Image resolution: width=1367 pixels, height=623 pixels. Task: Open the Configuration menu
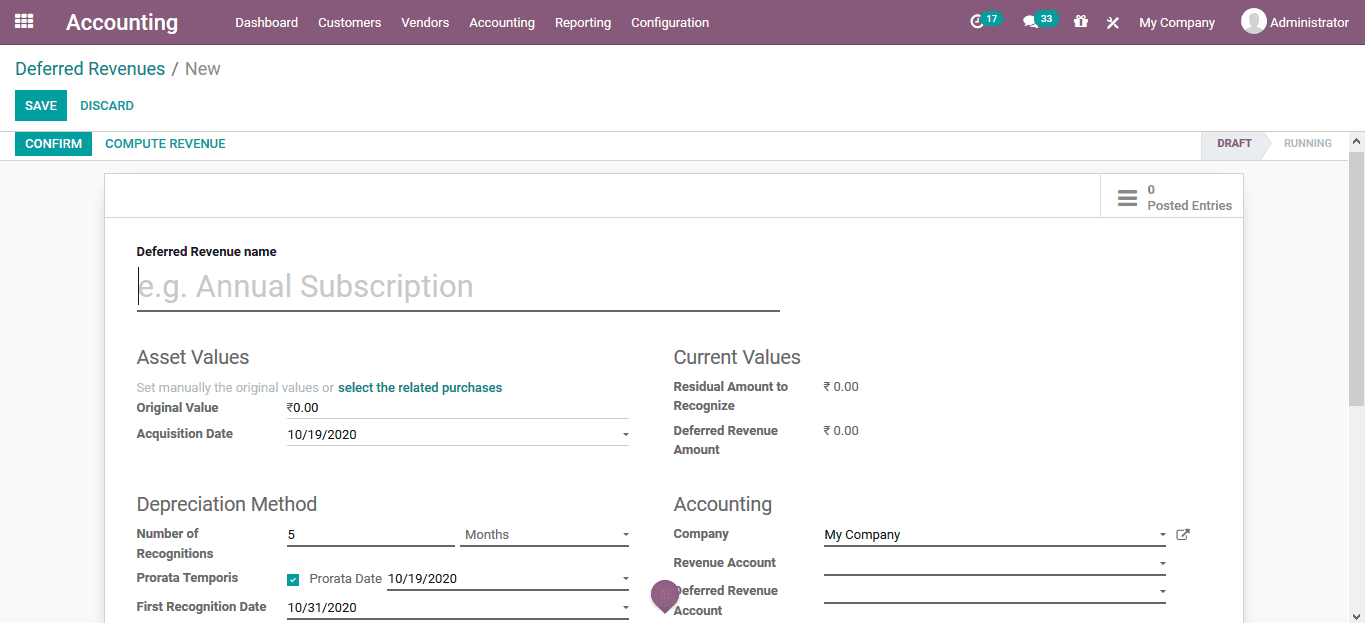(x=669, y=22)
